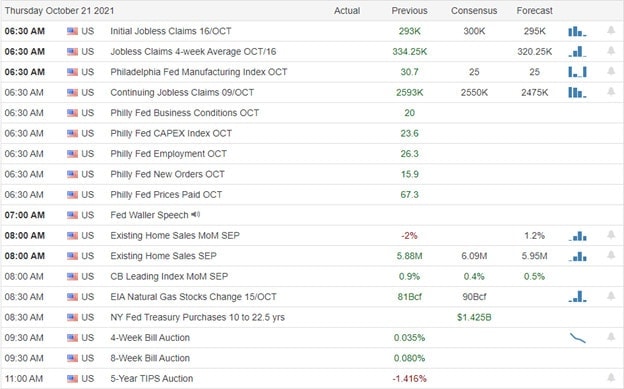The height and width of the screenshot is (389, 624).
Task: Set alert bell for Jobless Claims 4-week Average
Action: click(x=611, y=51)
